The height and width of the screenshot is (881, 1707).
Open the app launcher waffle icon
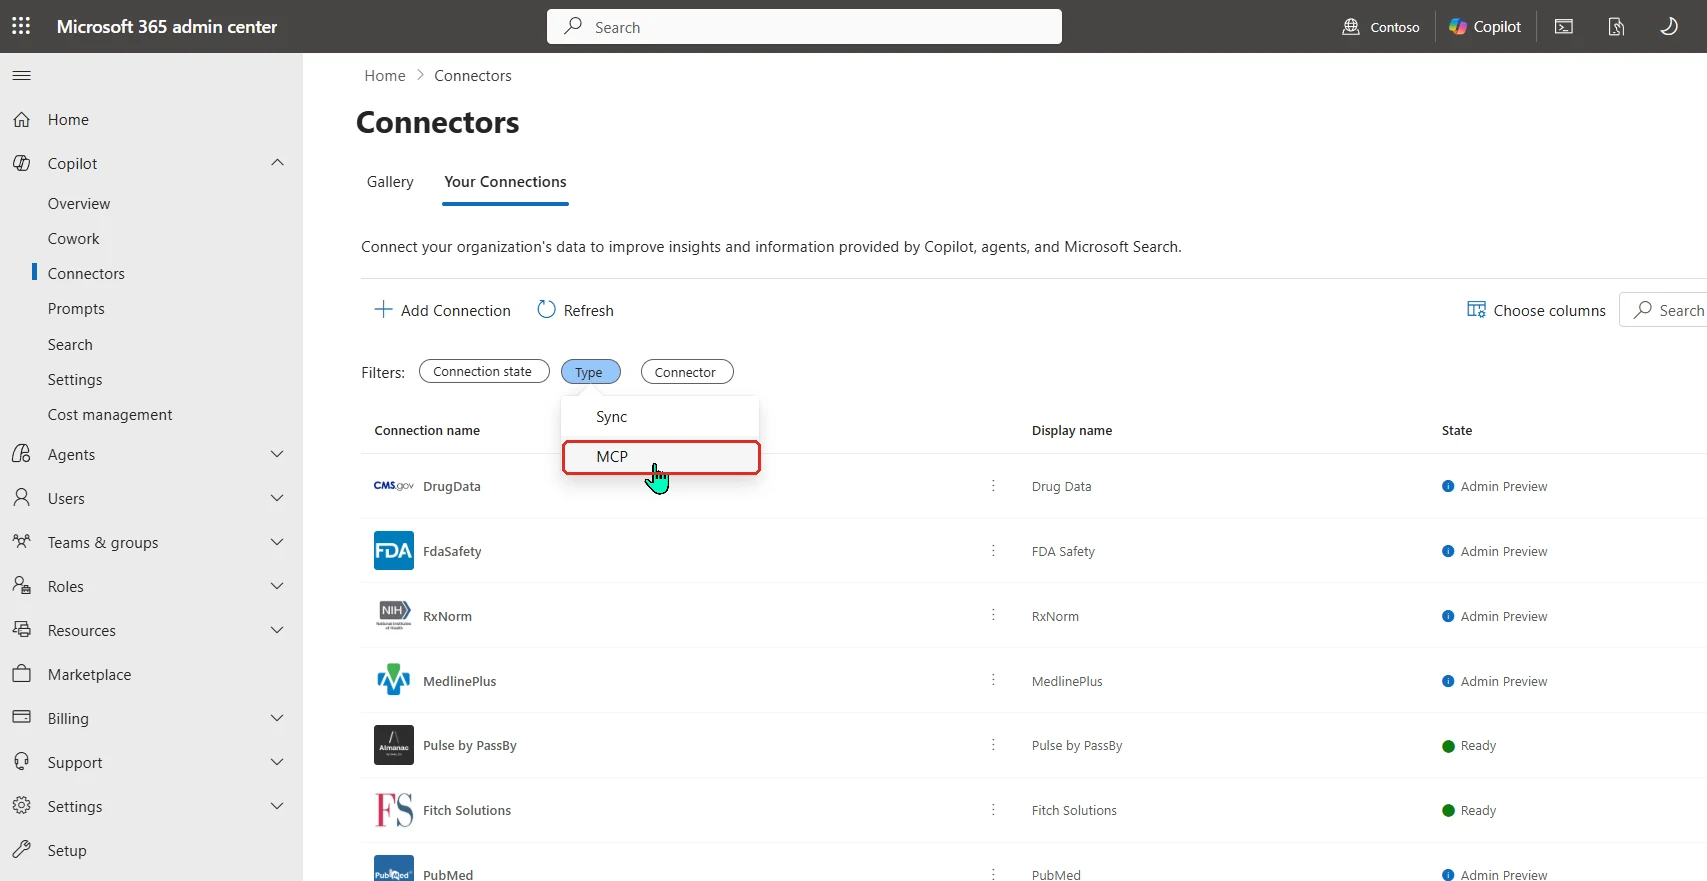(x=21, y=26)
